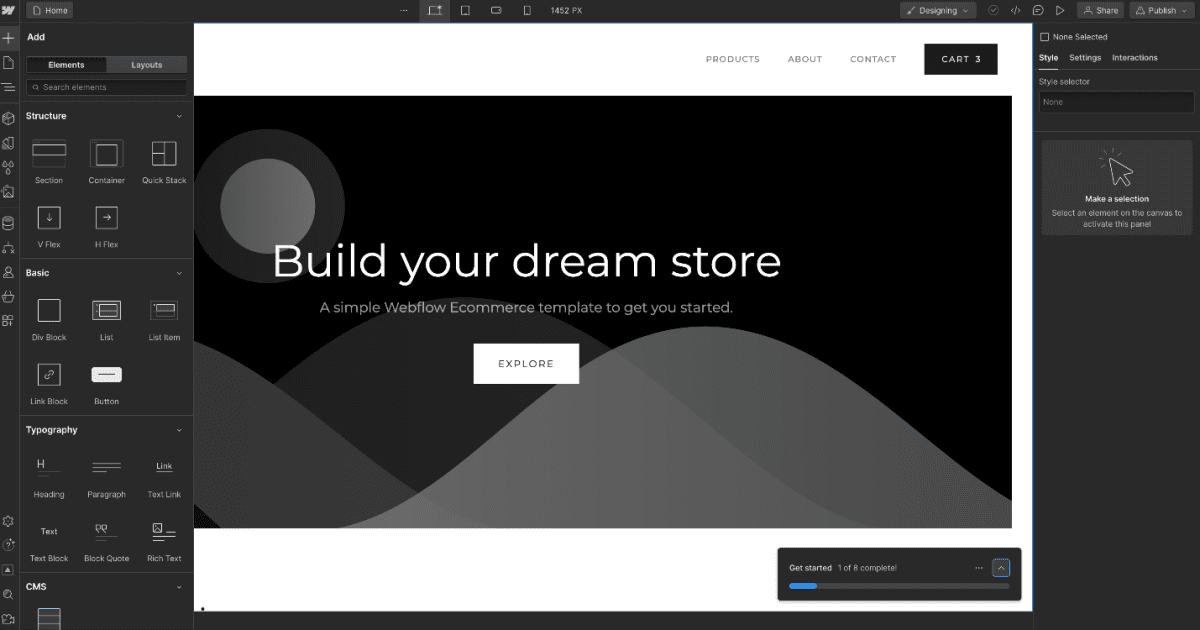The width and height of the screenshot is (1200, 630).
Task: Toggle preview mode with the play icon
Action: 1062,10
